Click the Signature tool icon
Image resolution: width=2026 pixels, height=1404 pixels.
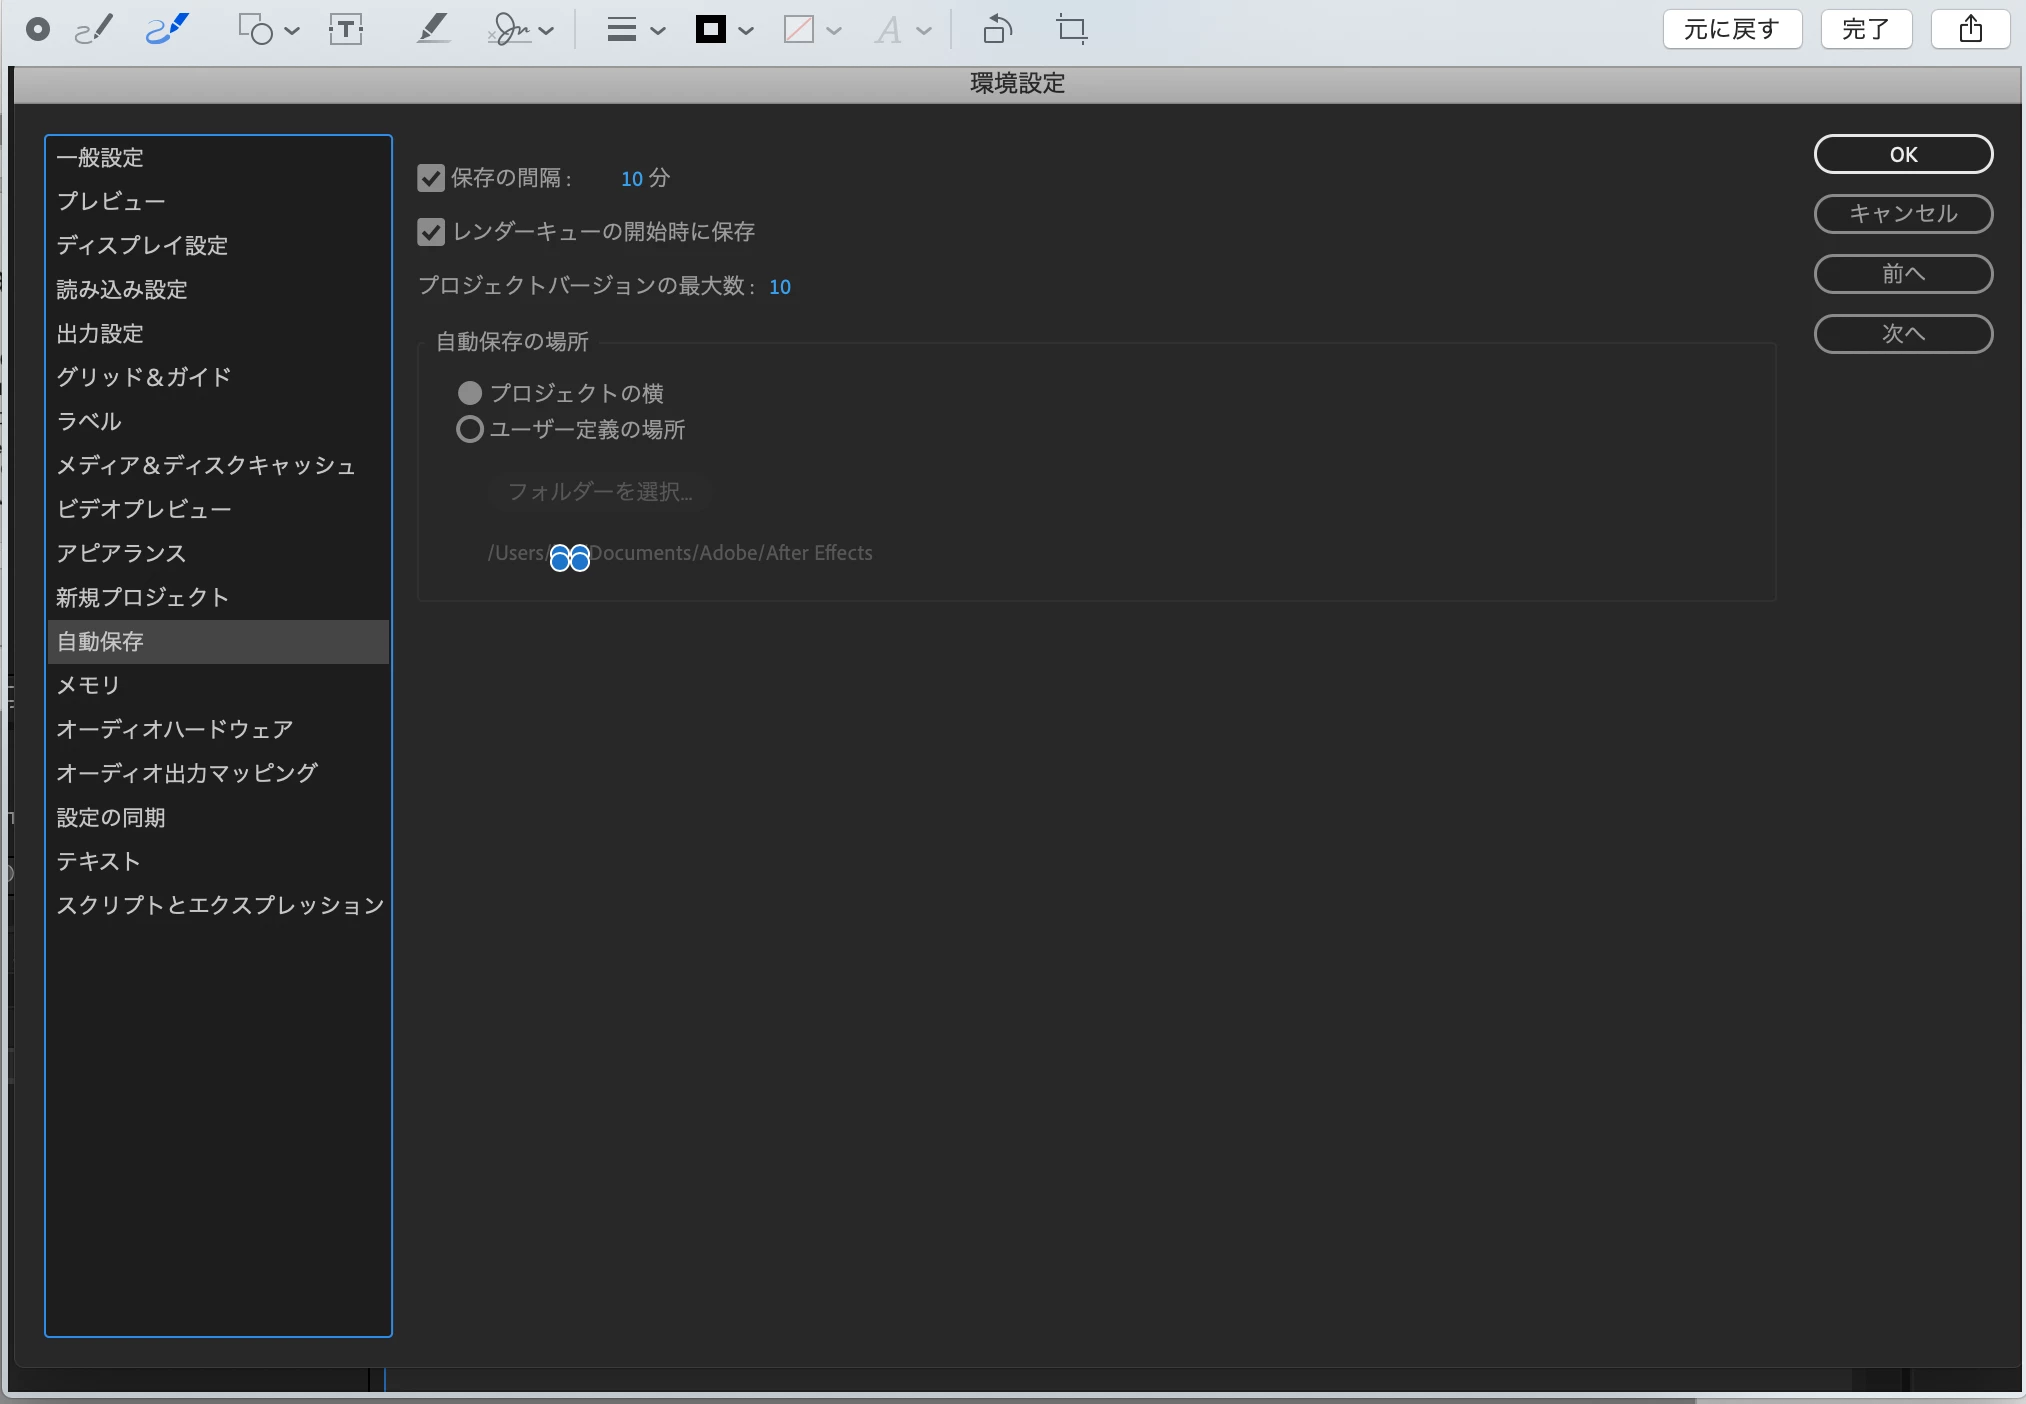tap(511, 29)
